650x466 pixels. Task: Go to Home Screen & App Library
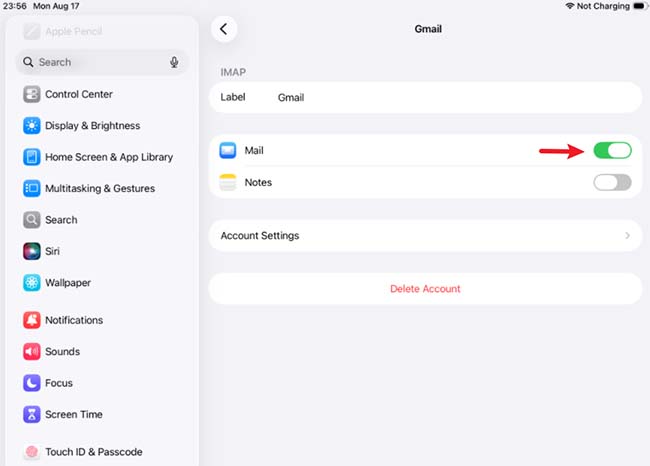pyautogui.click(x=102, y=157)
